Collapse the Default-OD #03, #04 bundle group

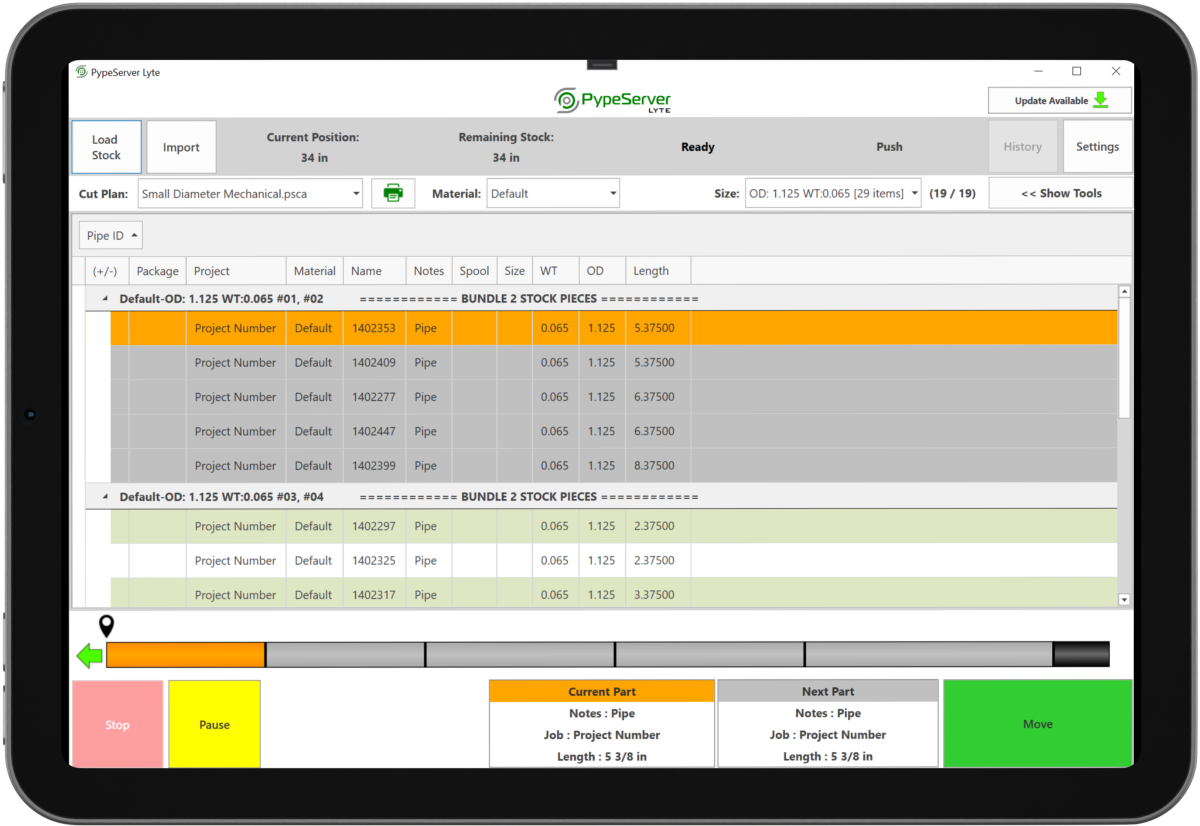pos(105,497)
